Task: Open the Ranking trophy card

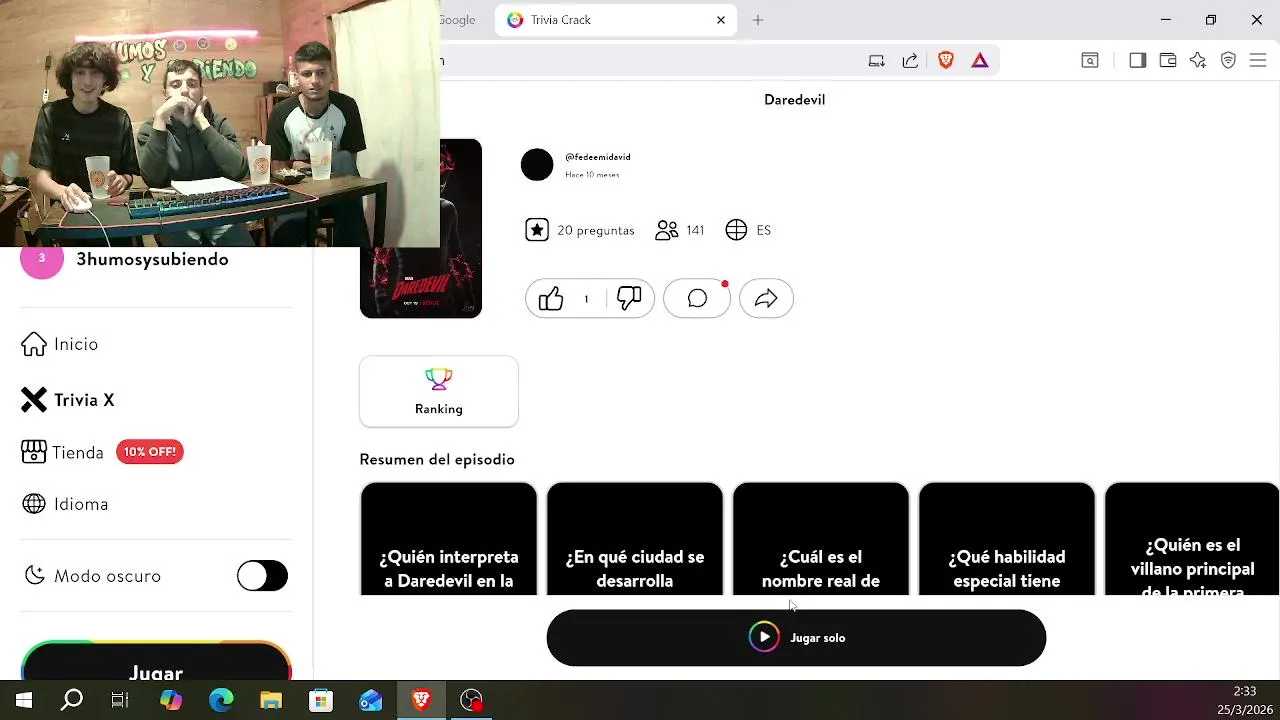Action: pyautogui.click(x=439, y=391)
